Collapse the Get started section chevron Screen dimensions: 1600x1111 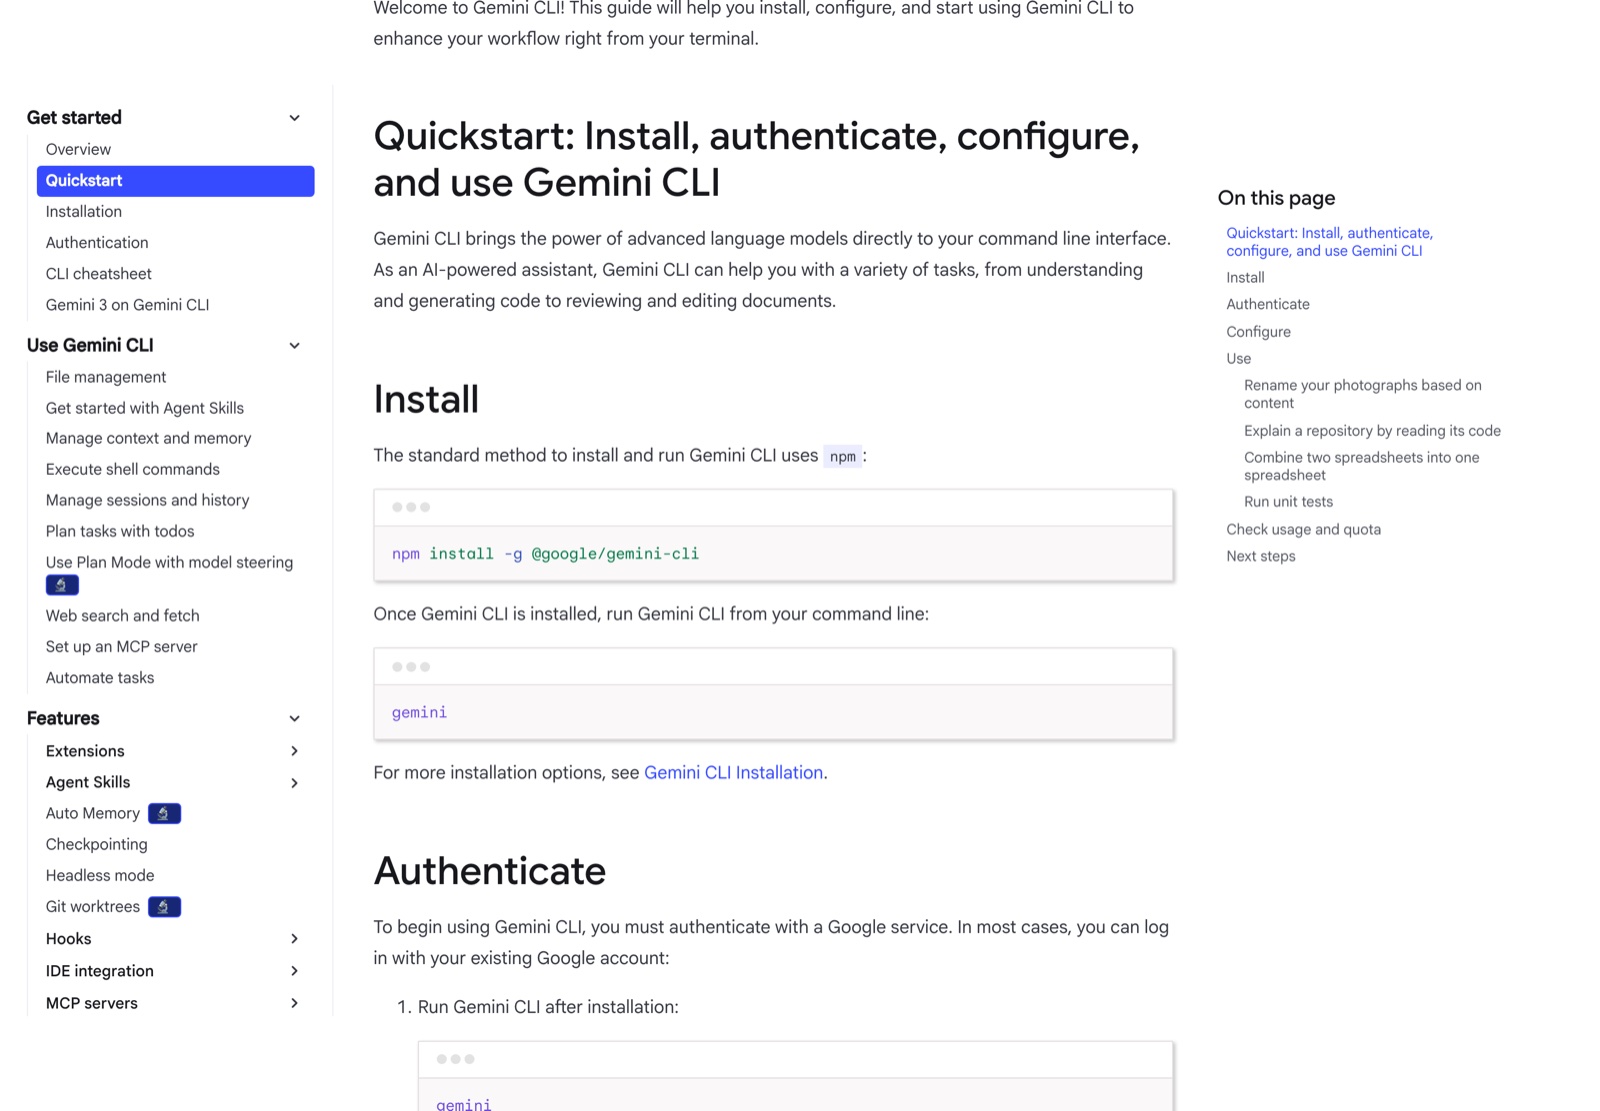coord(294,118)
